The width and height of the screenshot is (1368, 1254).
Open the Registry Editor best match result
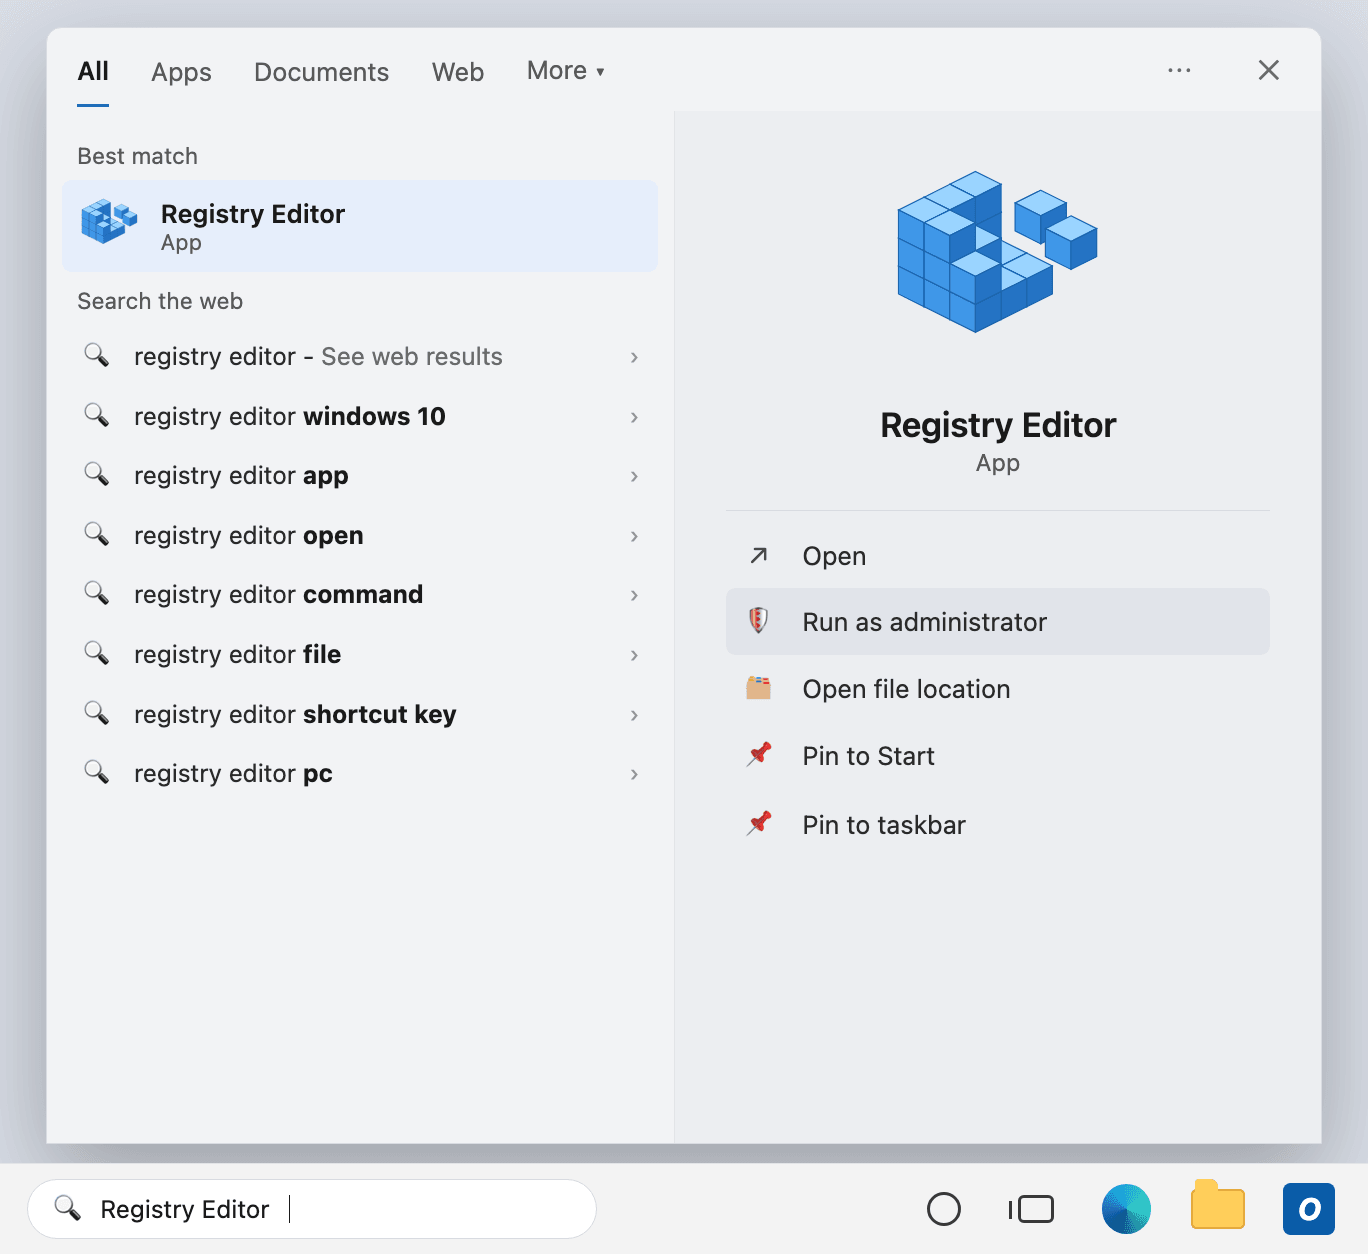coord(360,226)
